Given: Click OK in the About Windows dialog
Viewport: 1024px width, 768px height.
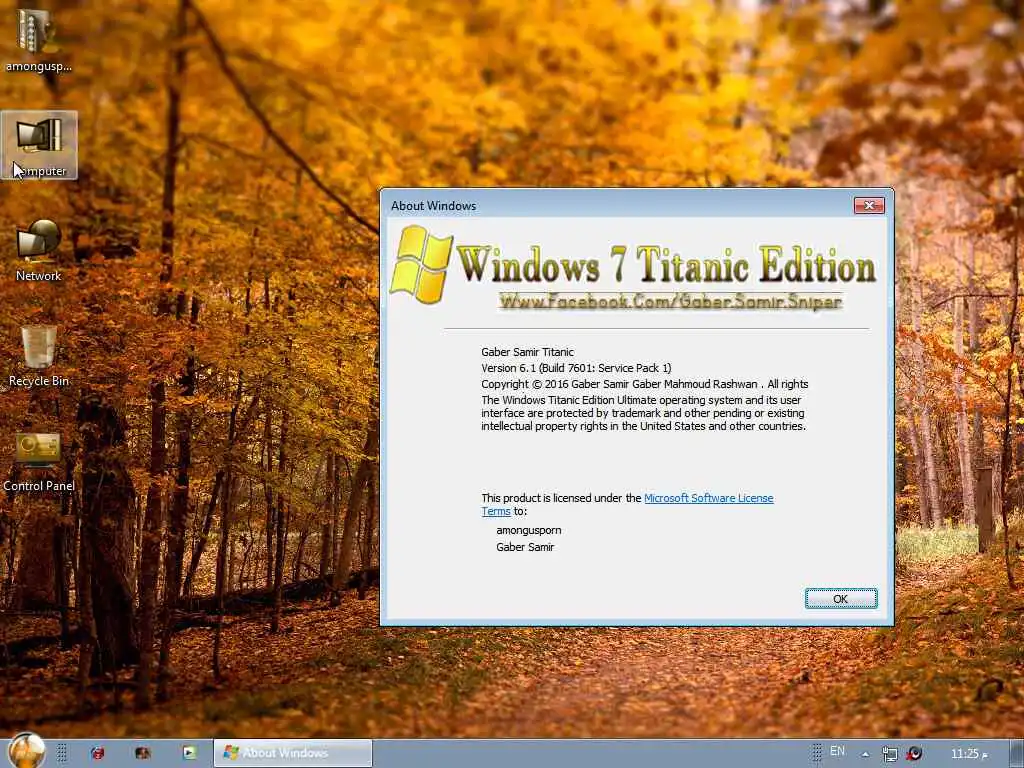Looking at the screenshot, I should tap(840, 599).
